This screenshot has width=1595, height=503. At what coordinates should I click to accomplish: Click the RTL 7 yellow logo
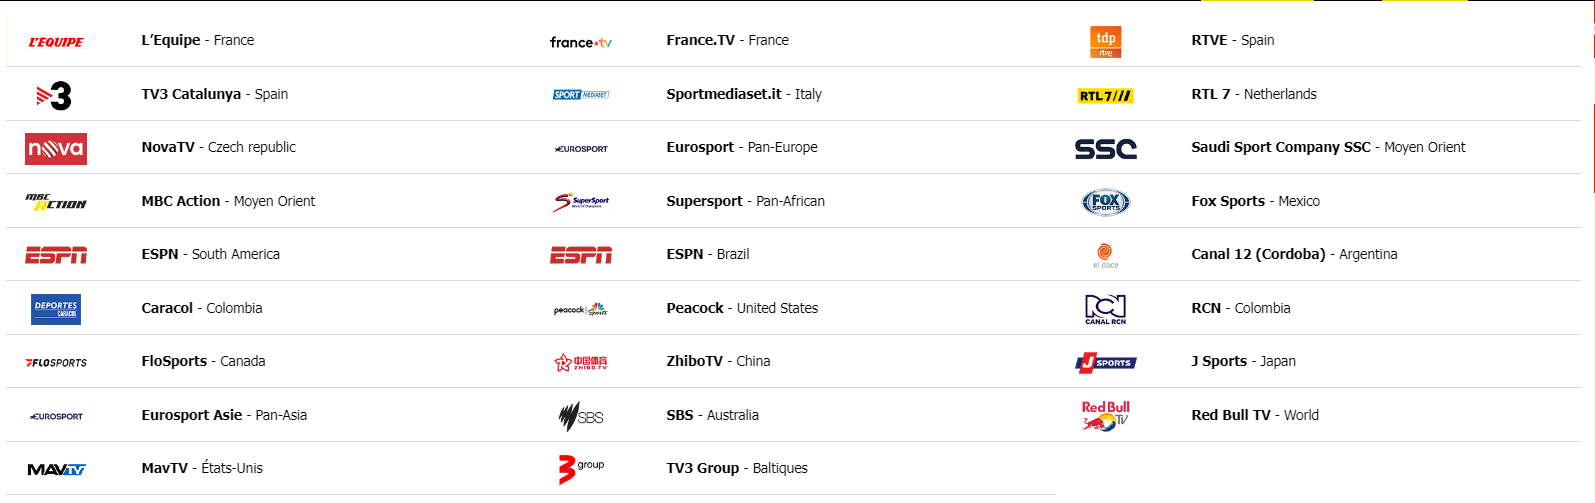tap(1105, 96)
